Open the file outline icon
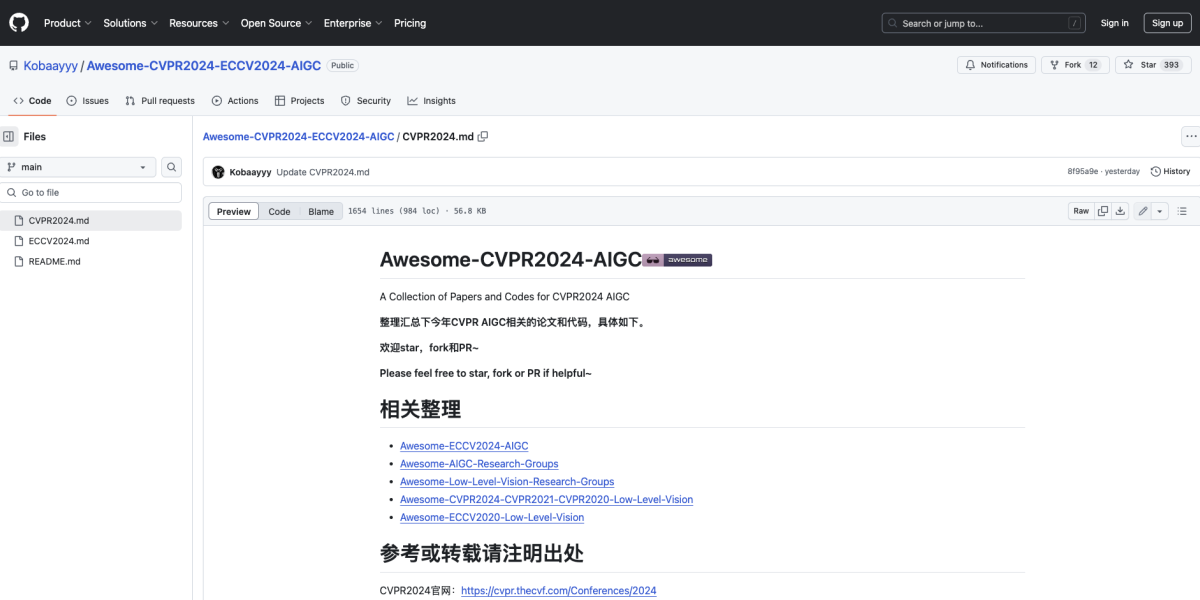The width and height of the screenshot is (1200, 600). [x=1183, y=210]
